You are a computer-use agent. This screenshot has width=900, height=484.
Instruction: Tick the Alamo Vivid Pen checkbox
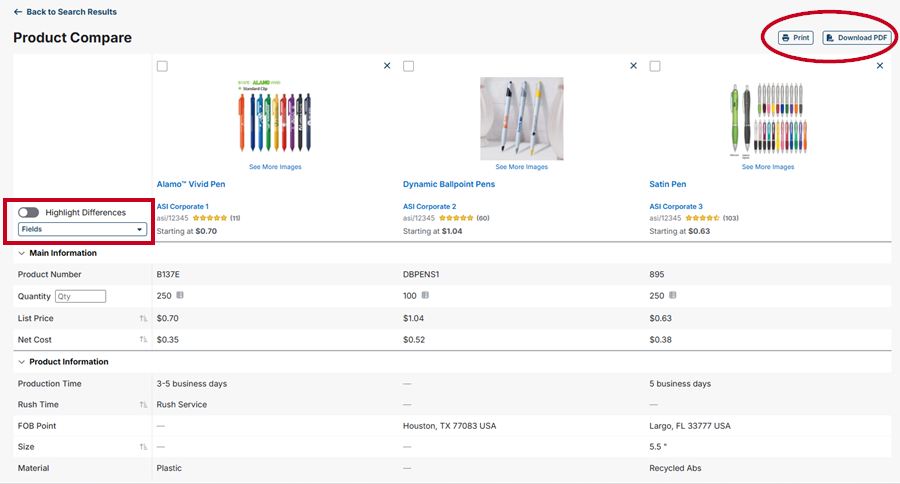point(162,66)
